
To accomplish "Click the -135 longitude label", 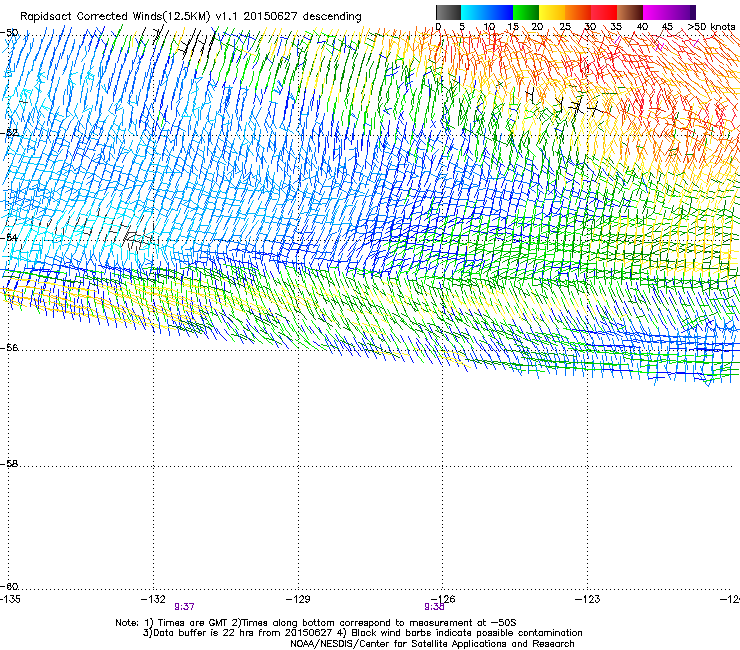I will (10, 599).
